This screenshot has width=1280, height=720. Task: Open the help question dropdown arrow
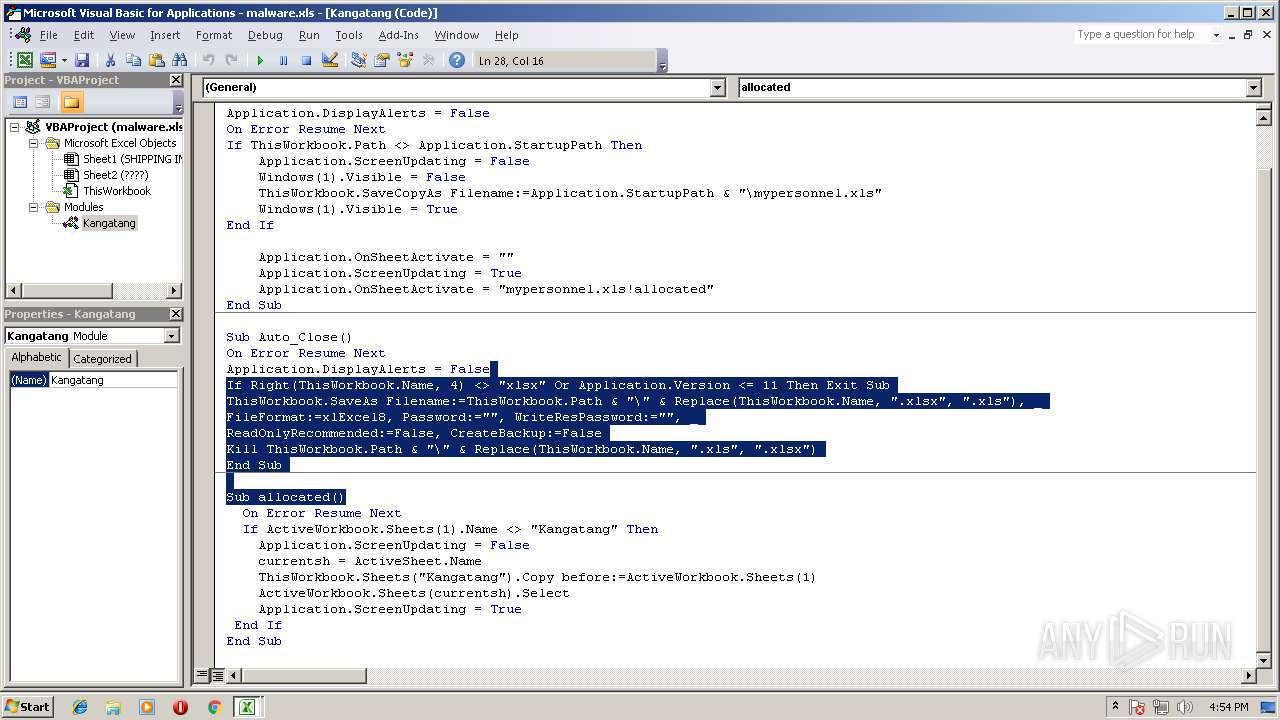1216,34
